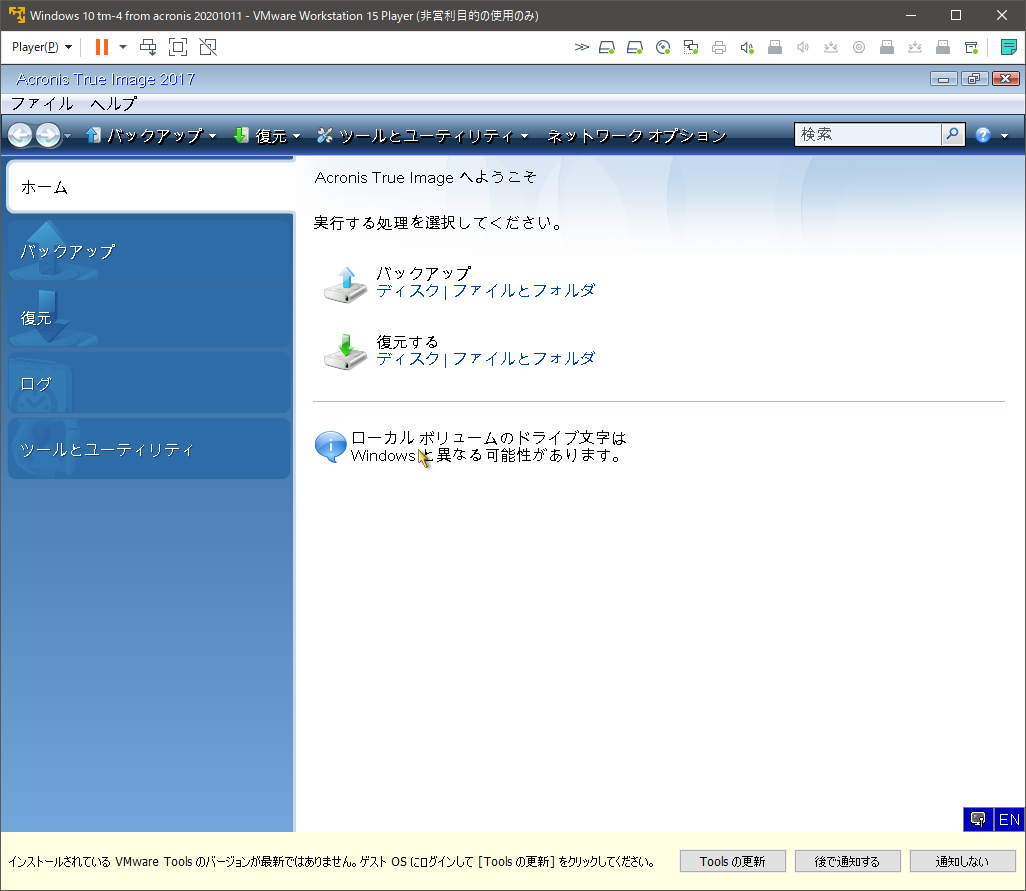Click the Send Ctrl+Alt+Del icon in the VMware toolbar
This screenshot has width=1026, height=891.
click(x=149, y=47)
